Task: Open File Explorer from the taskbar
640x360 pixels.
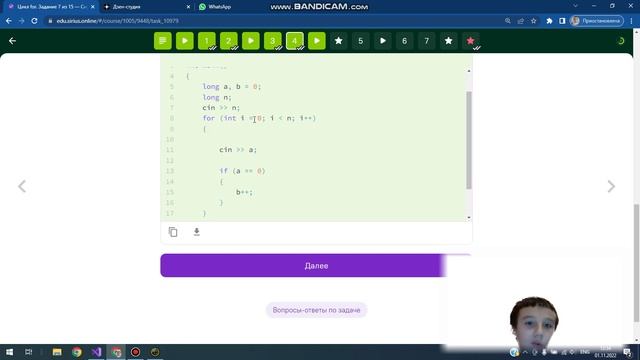Action: pos(57,352)
